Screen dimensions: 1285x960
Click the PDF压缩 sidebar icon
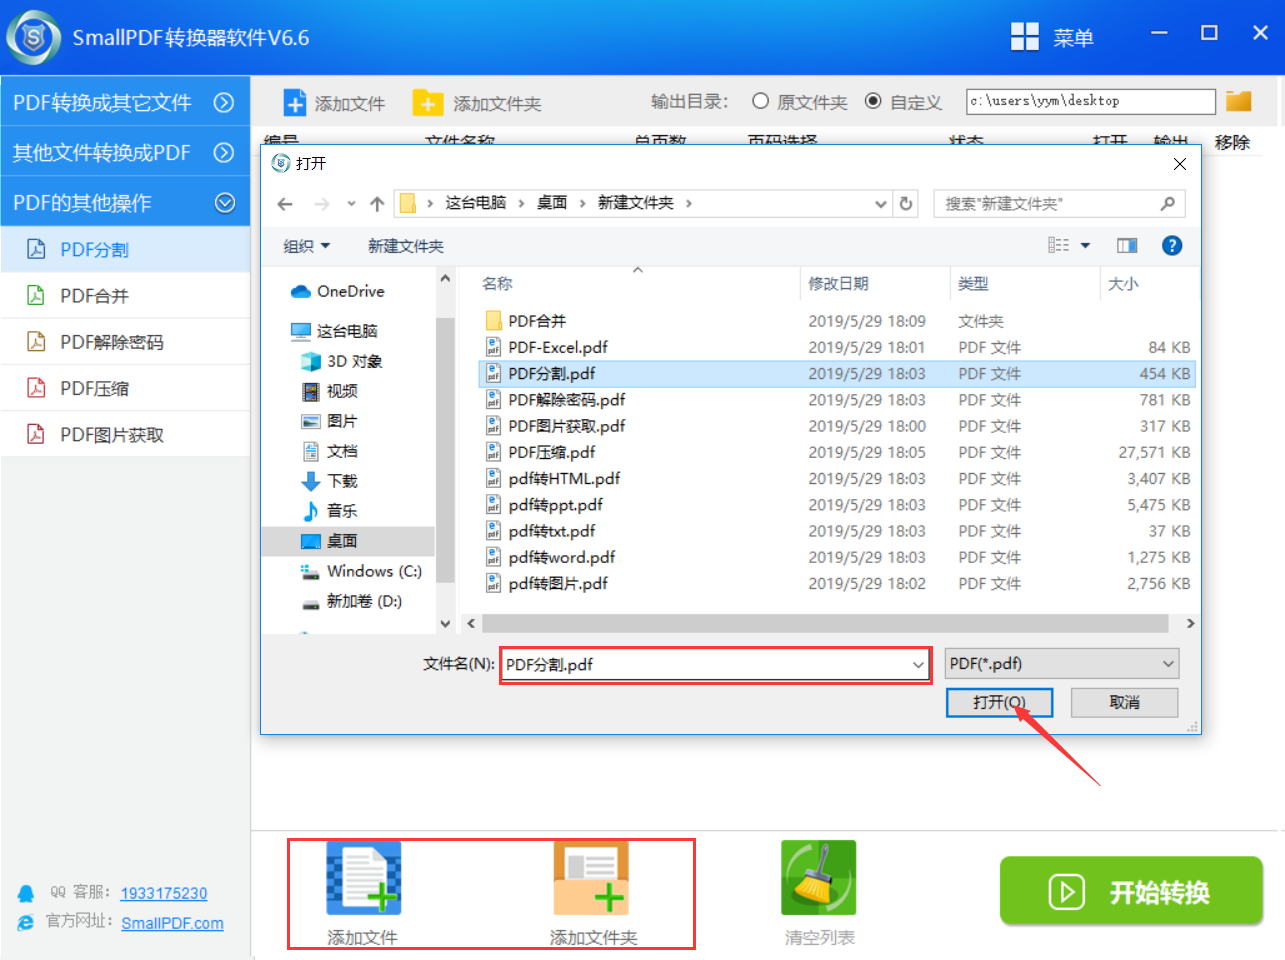click(36, 388)
